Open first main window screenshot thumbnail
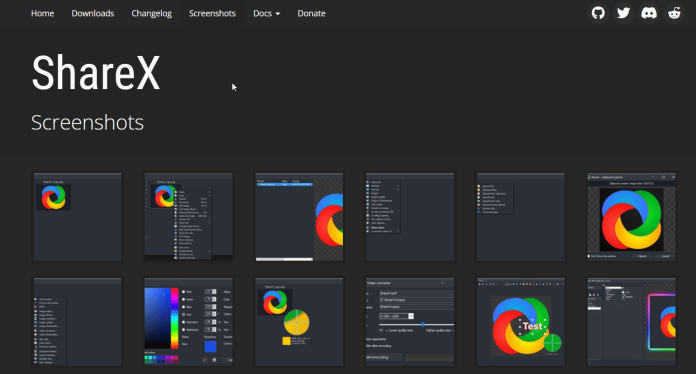The image size is (696, 374). (x=78, y=217)
